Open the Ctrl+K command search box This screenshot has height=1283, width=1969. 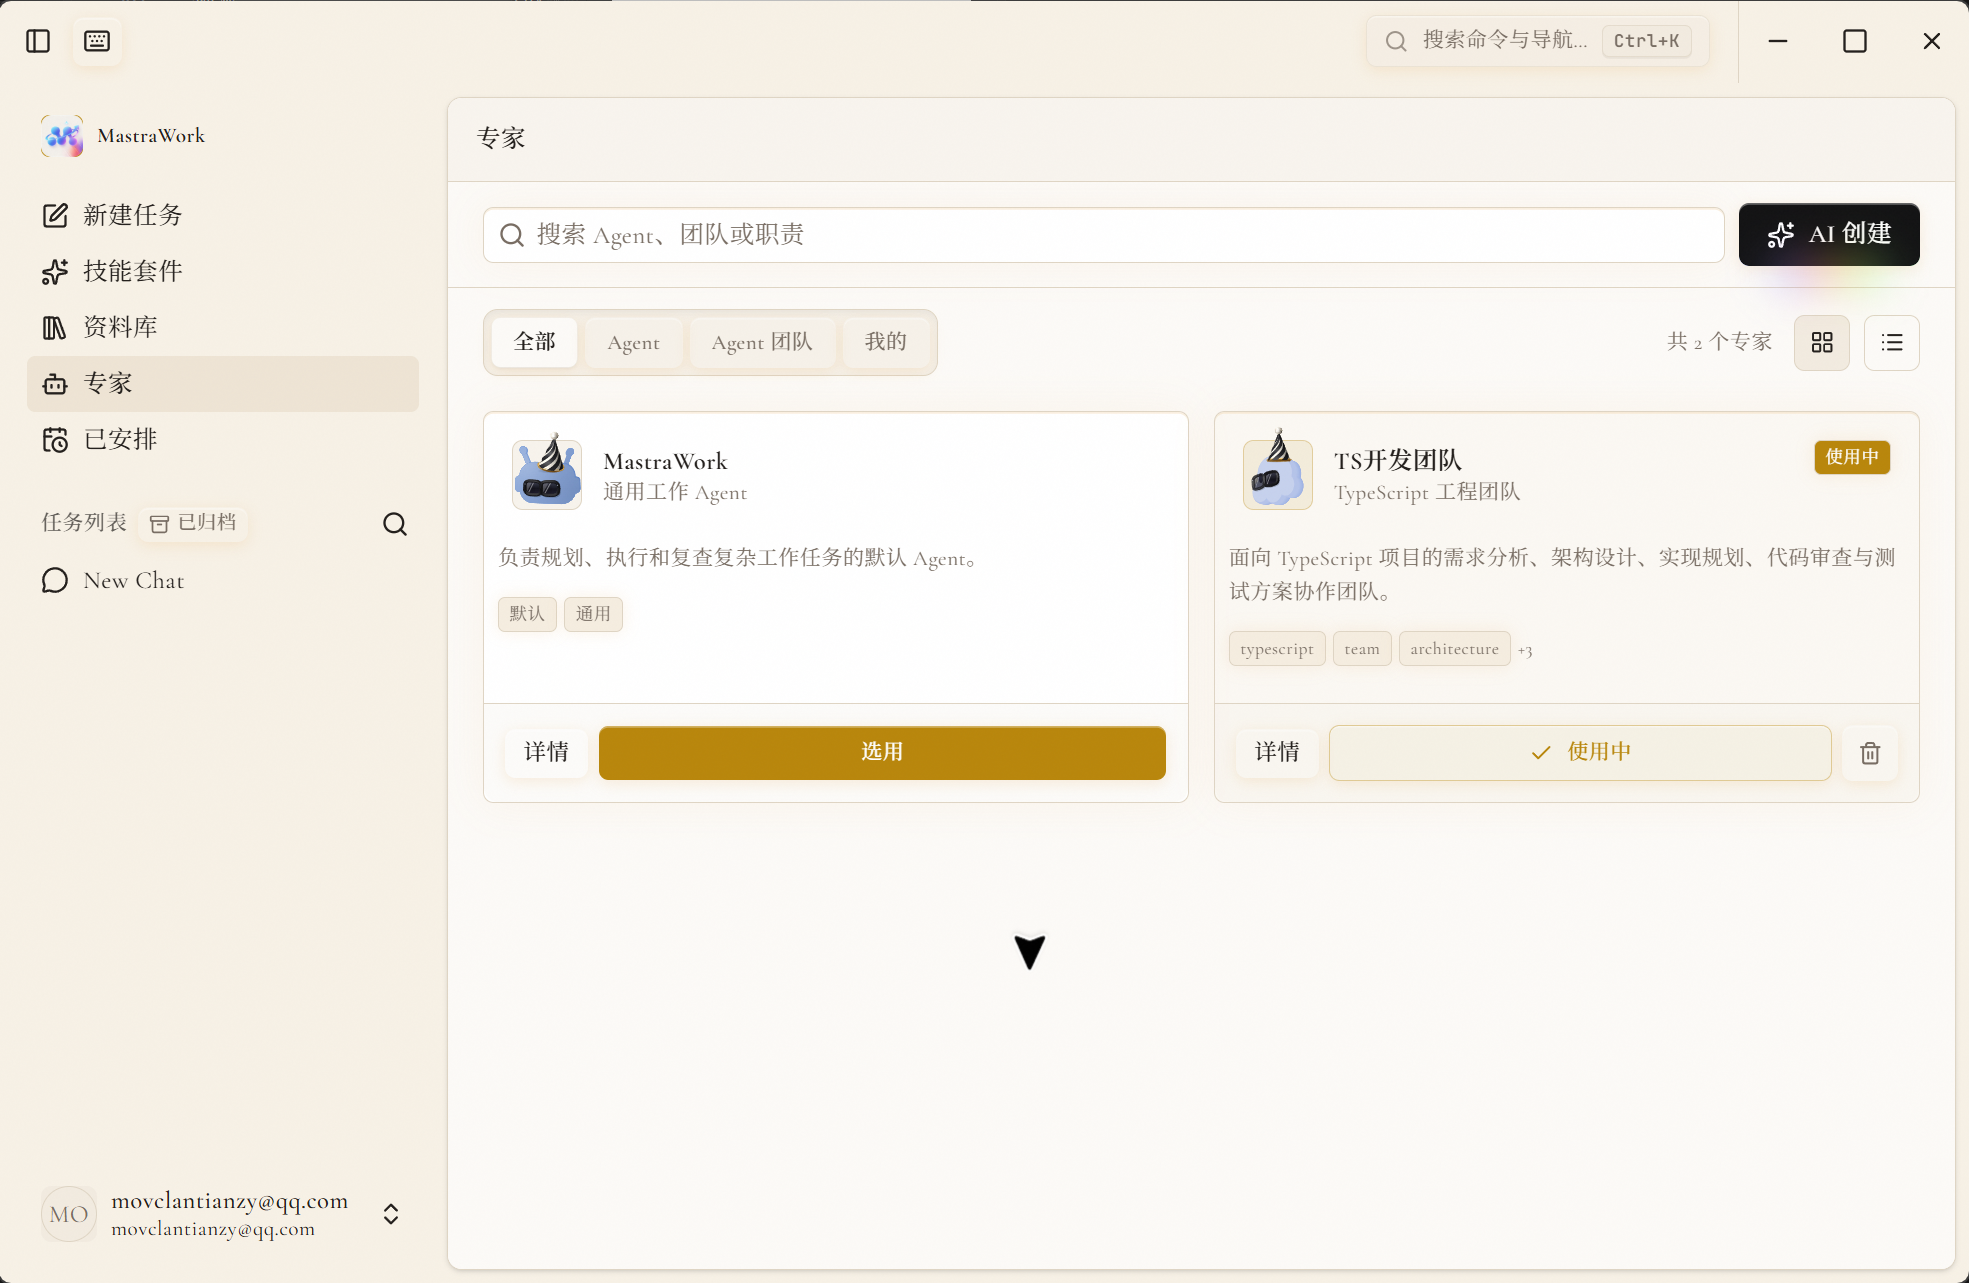[x=1538, y=41]
